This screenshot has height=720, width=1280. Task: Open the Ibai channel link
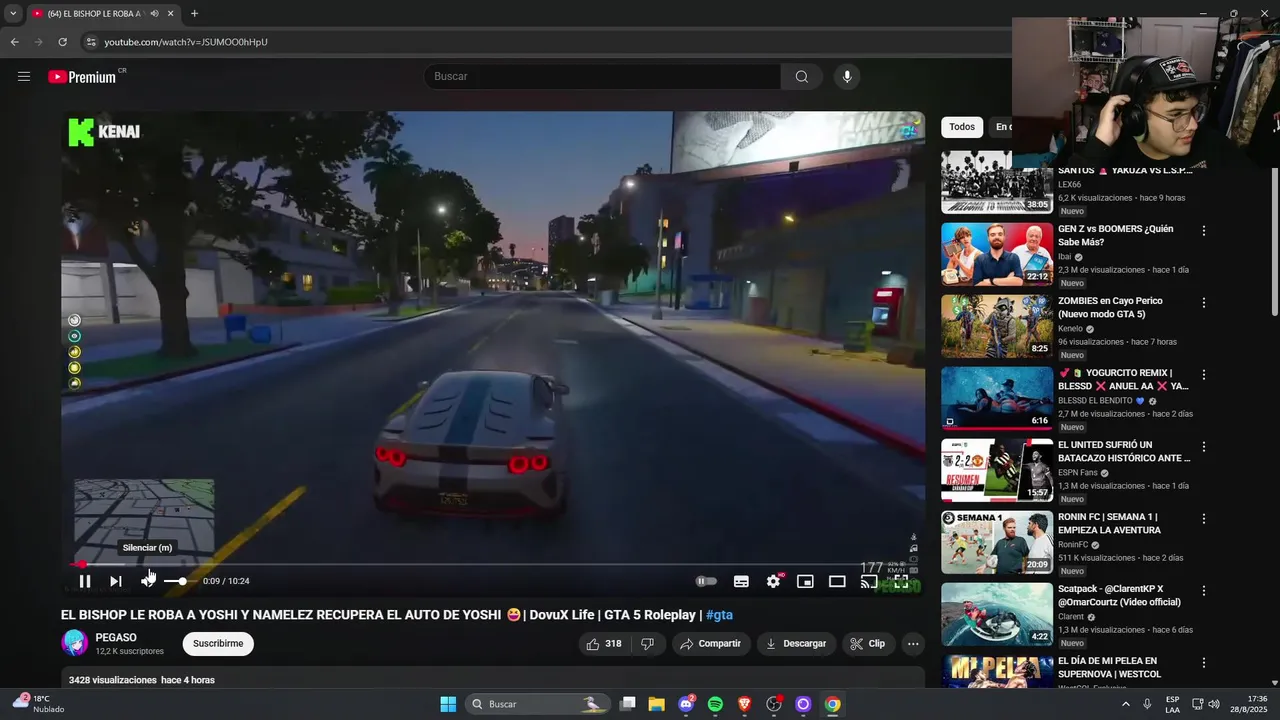point(1065,257)
